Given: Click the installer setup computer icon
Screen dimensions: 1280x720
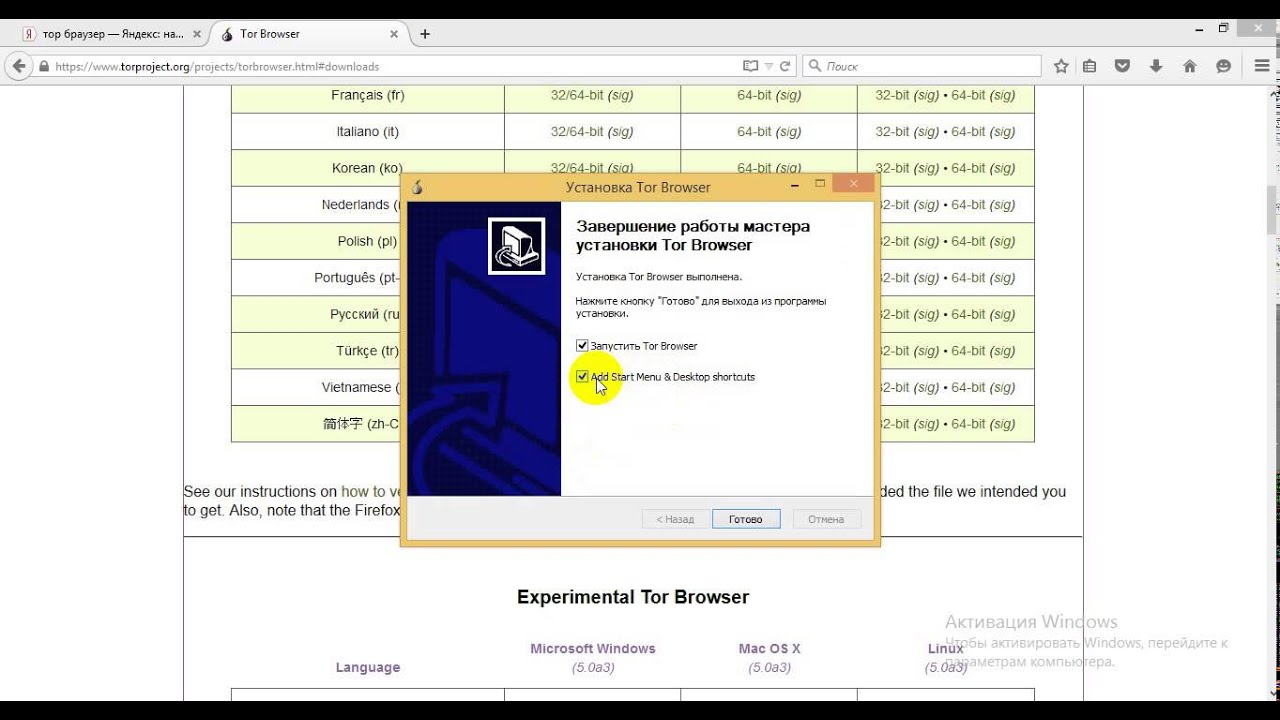Looking at the screenshot, I should pos(516,246).
